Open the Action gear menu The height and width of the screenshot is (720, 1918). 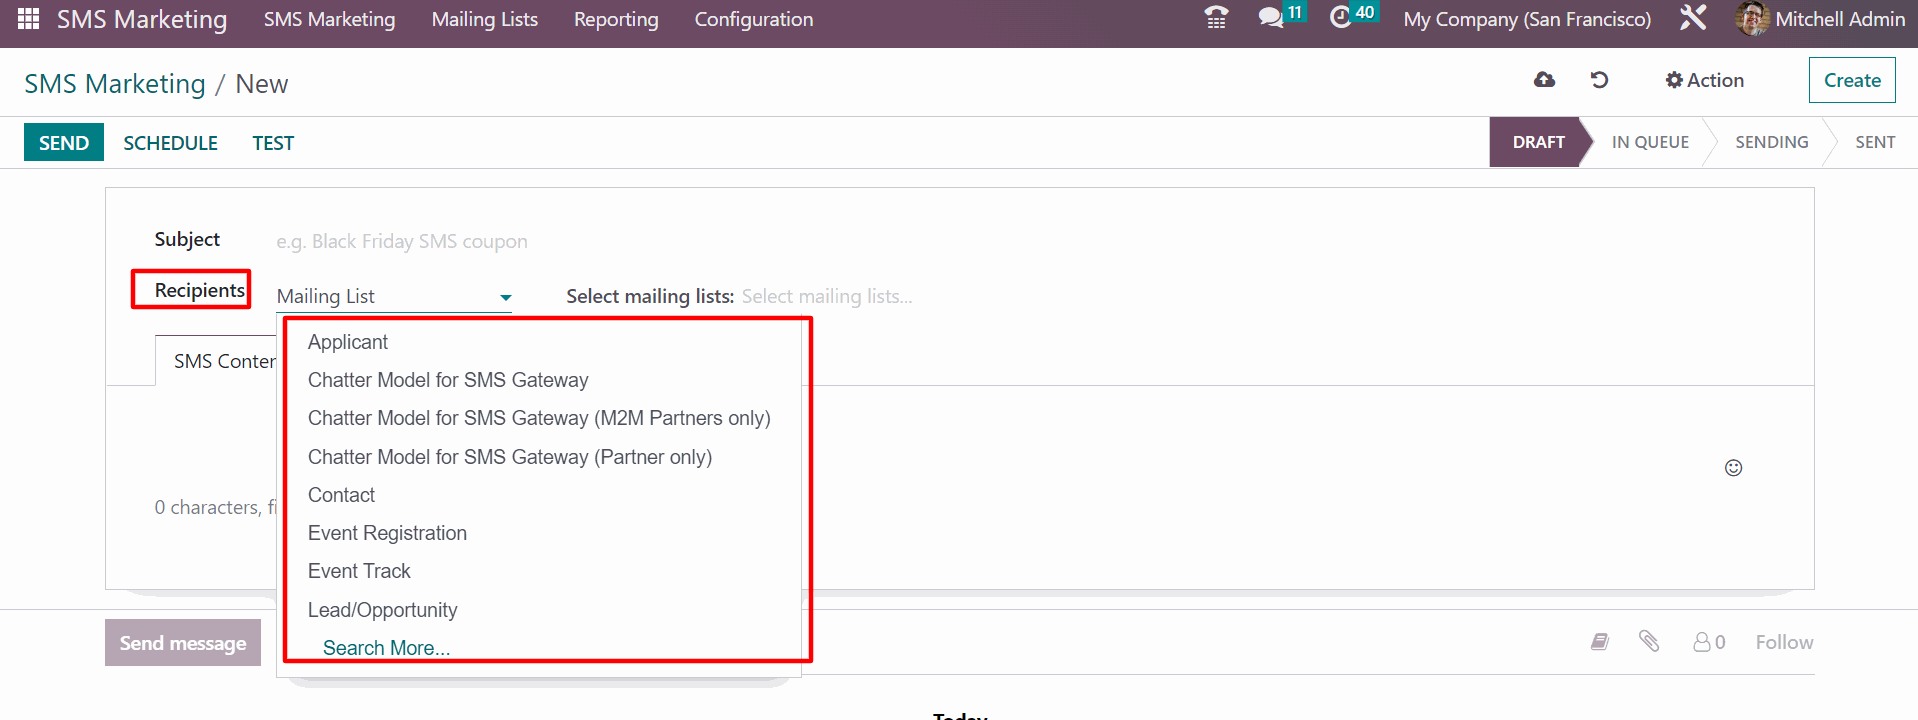pos(1704,80)
